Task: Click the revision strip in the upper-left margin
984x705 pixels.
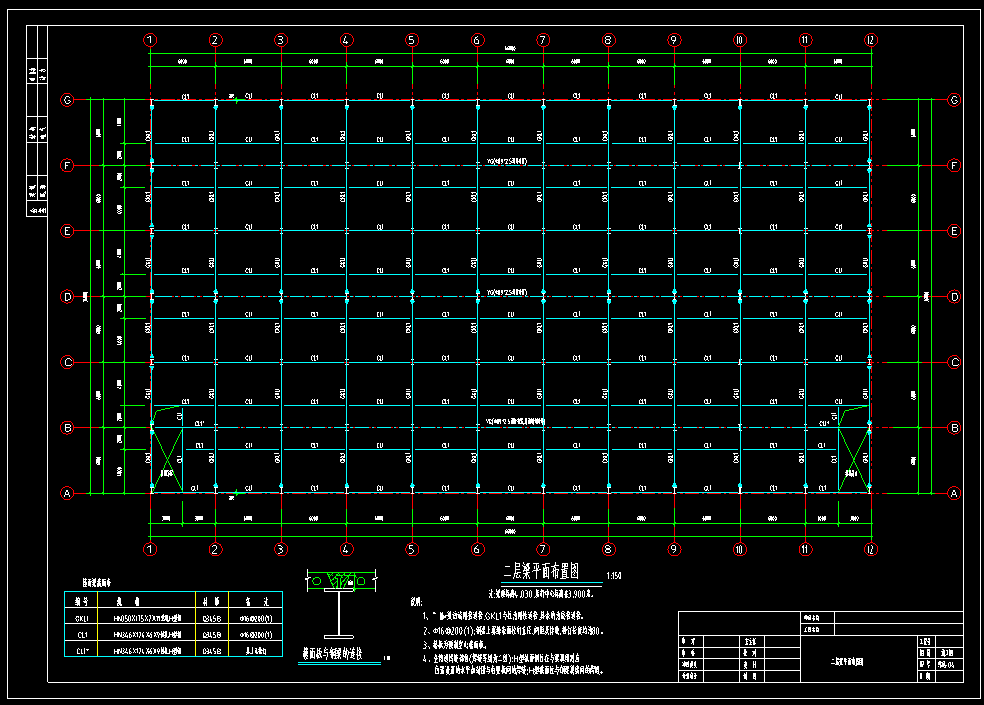Action: (x=36, y=120)
